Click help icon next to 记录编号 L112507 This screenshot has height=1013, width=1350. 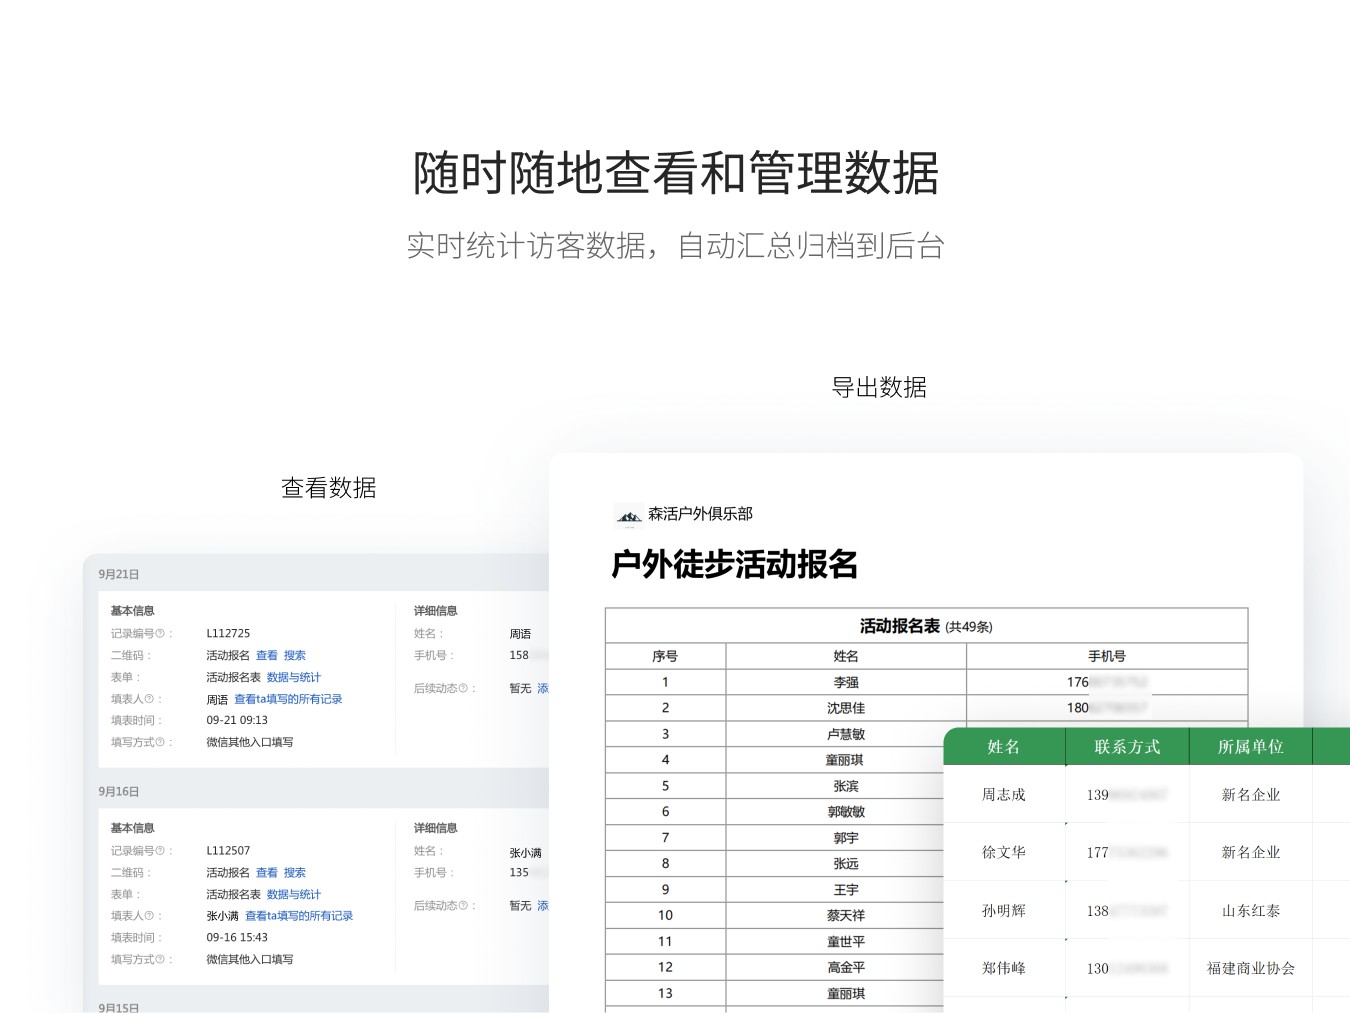point(159,850)
